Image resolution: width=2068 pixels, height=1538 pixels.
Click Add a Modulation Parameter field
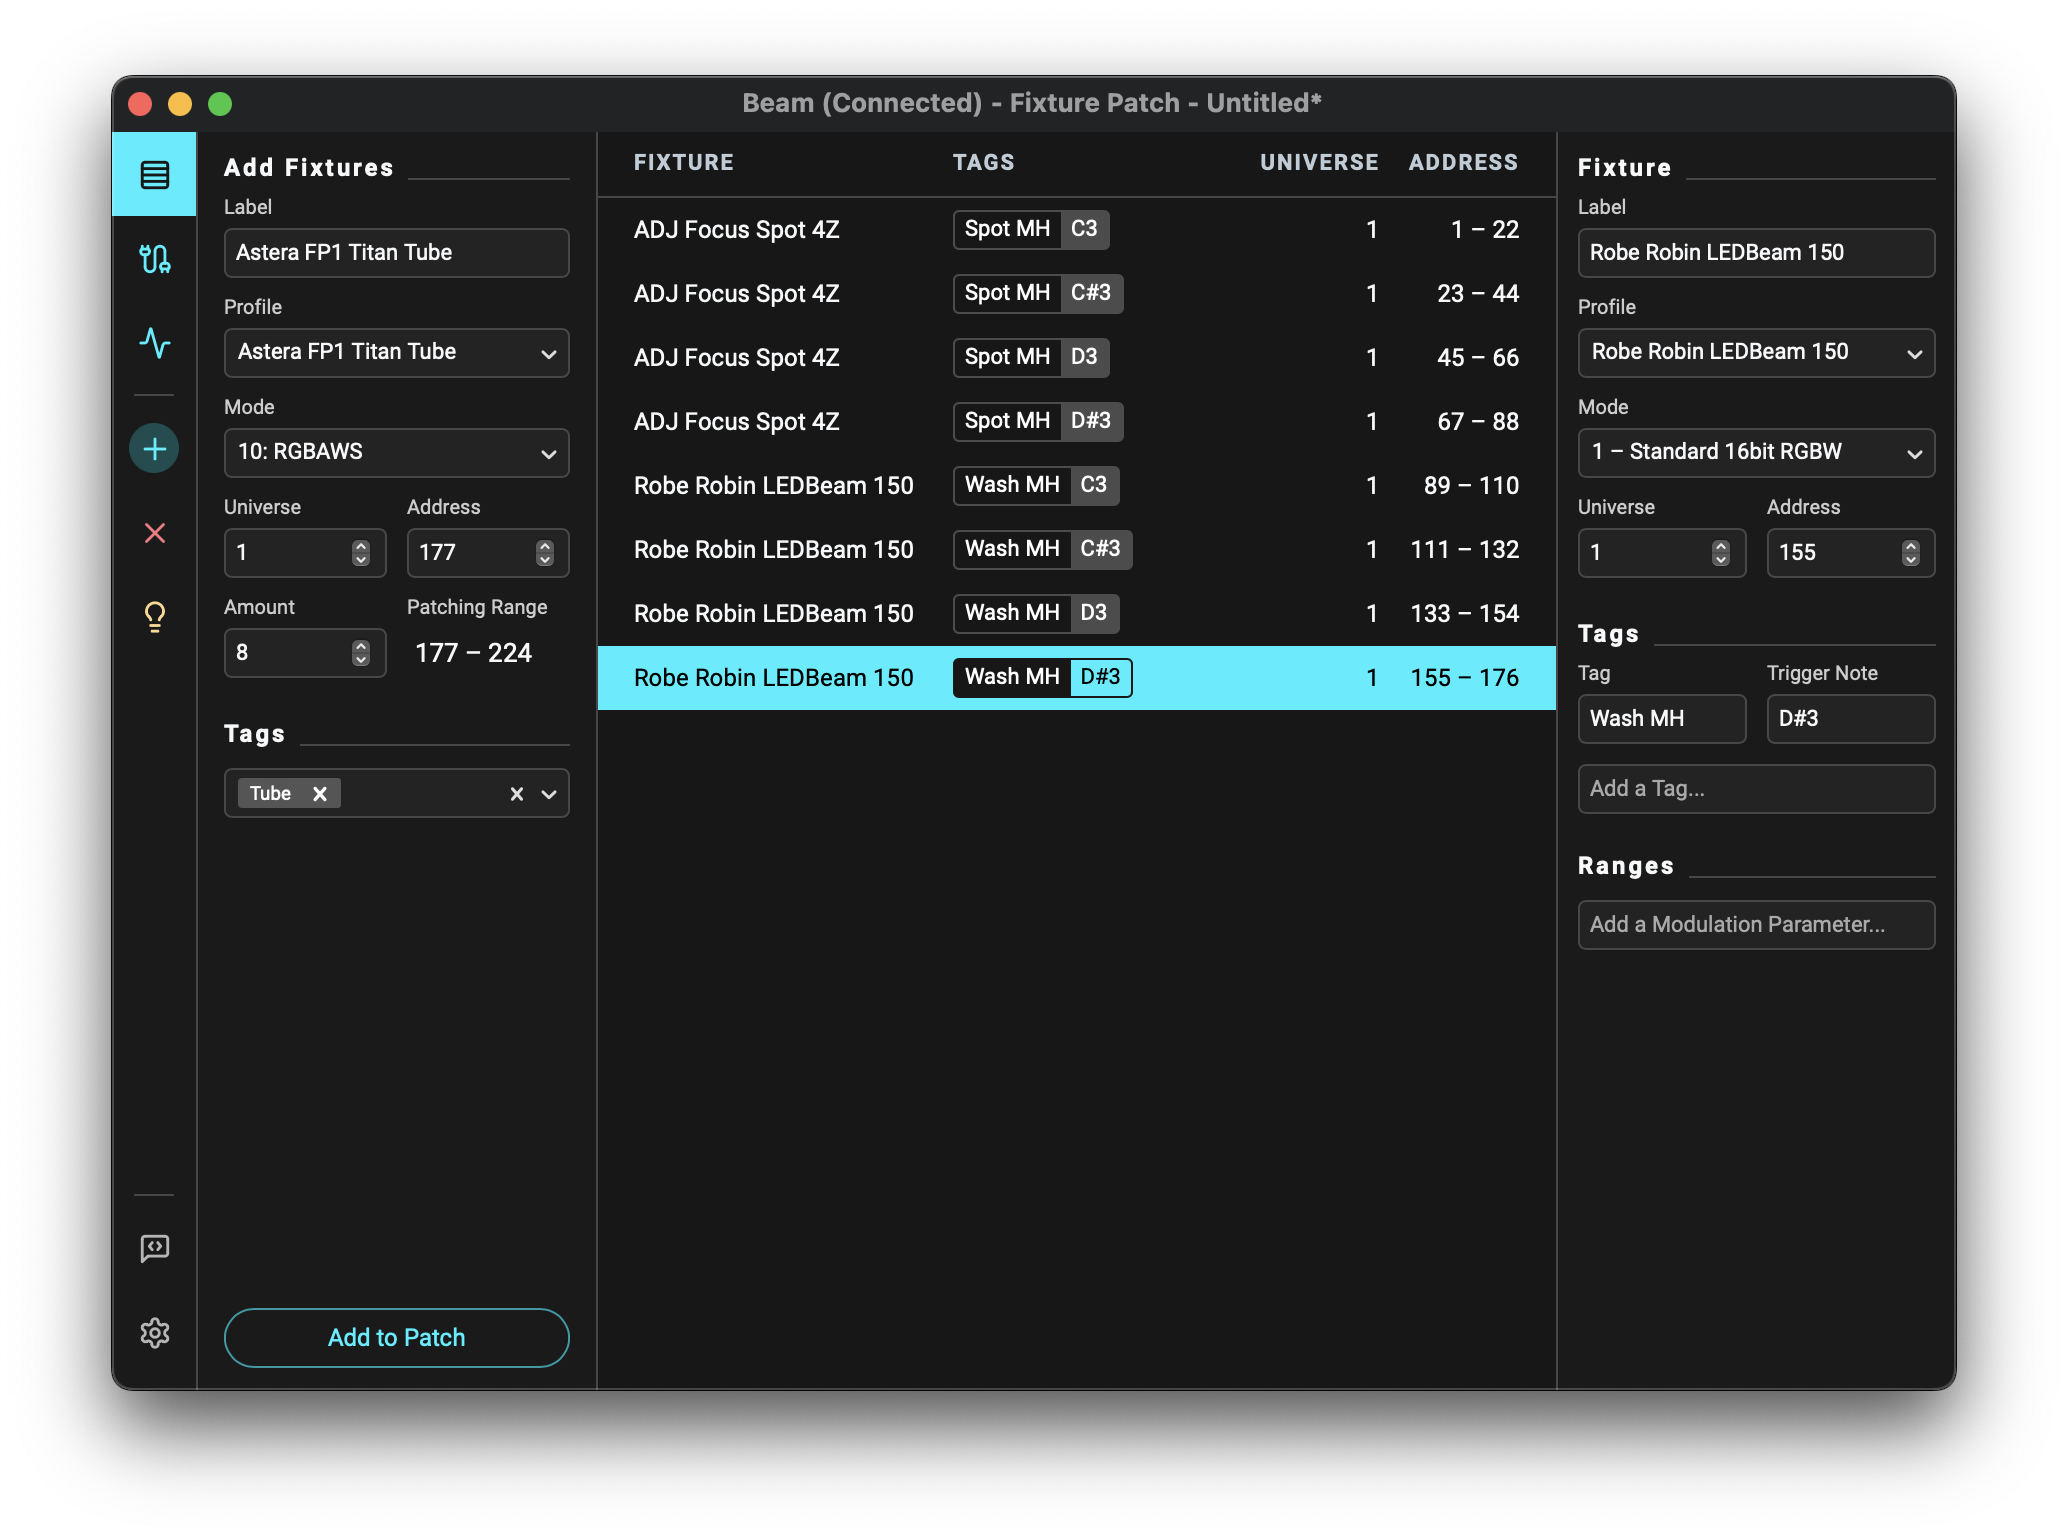tap(1756, 925)
